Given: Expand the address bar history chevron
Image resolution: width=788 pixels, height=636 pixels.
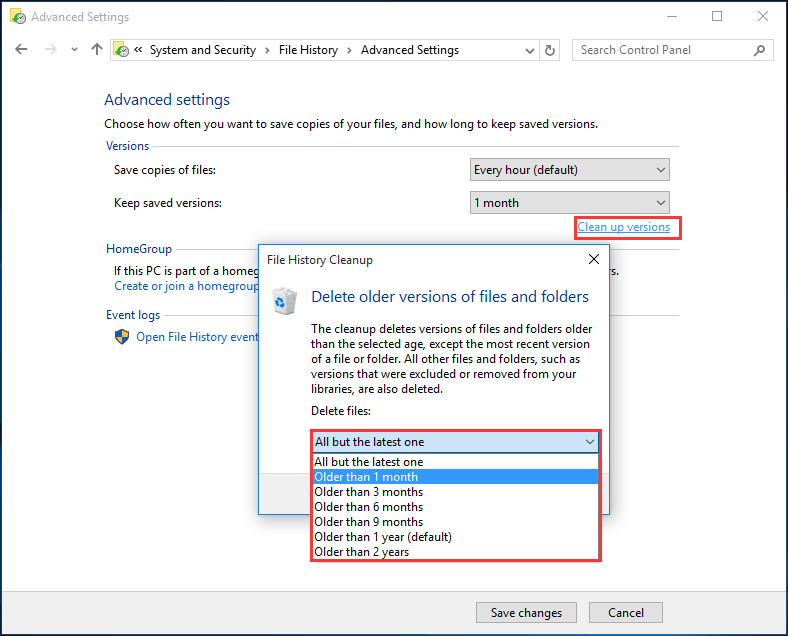Looking at the screenshot, I should (x=529, y=50).
